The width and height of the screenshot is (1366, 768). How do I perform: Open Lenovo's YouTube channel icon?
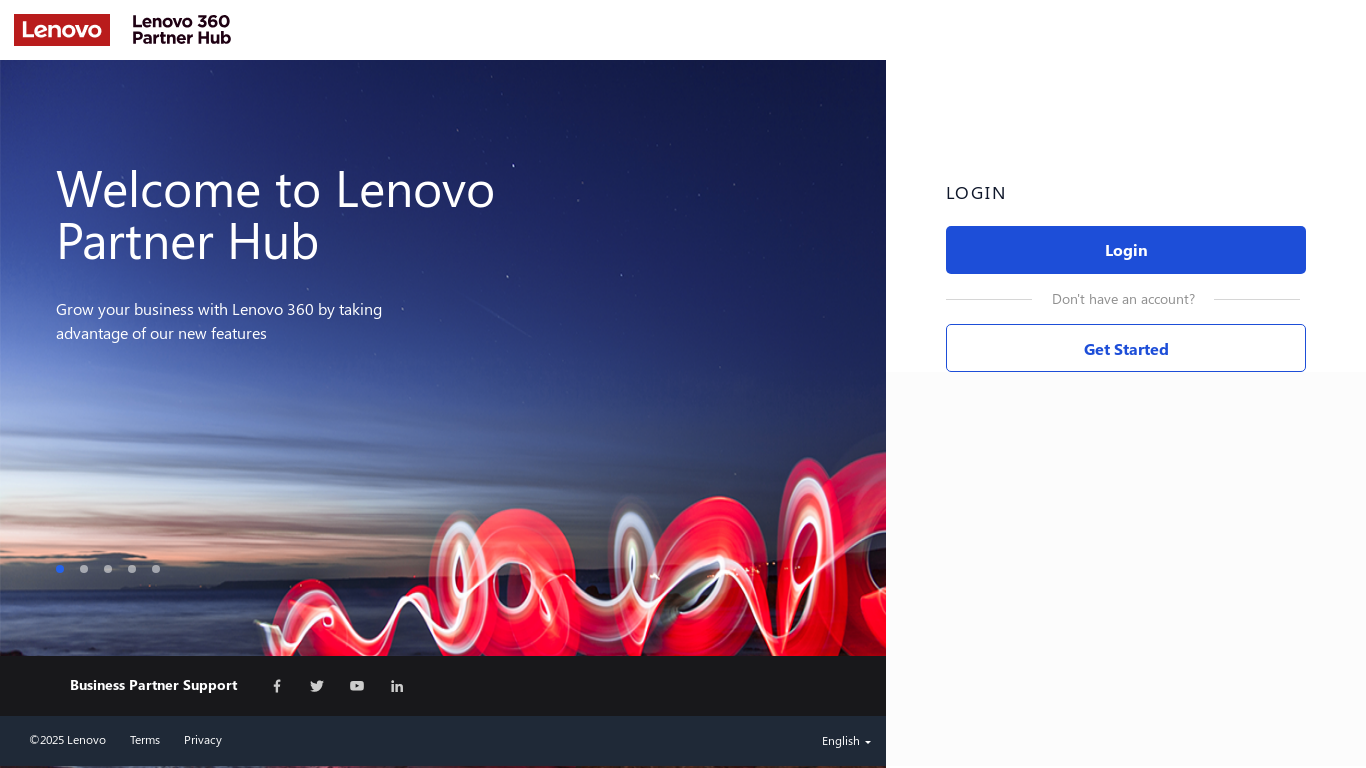[x=357, y=686]
